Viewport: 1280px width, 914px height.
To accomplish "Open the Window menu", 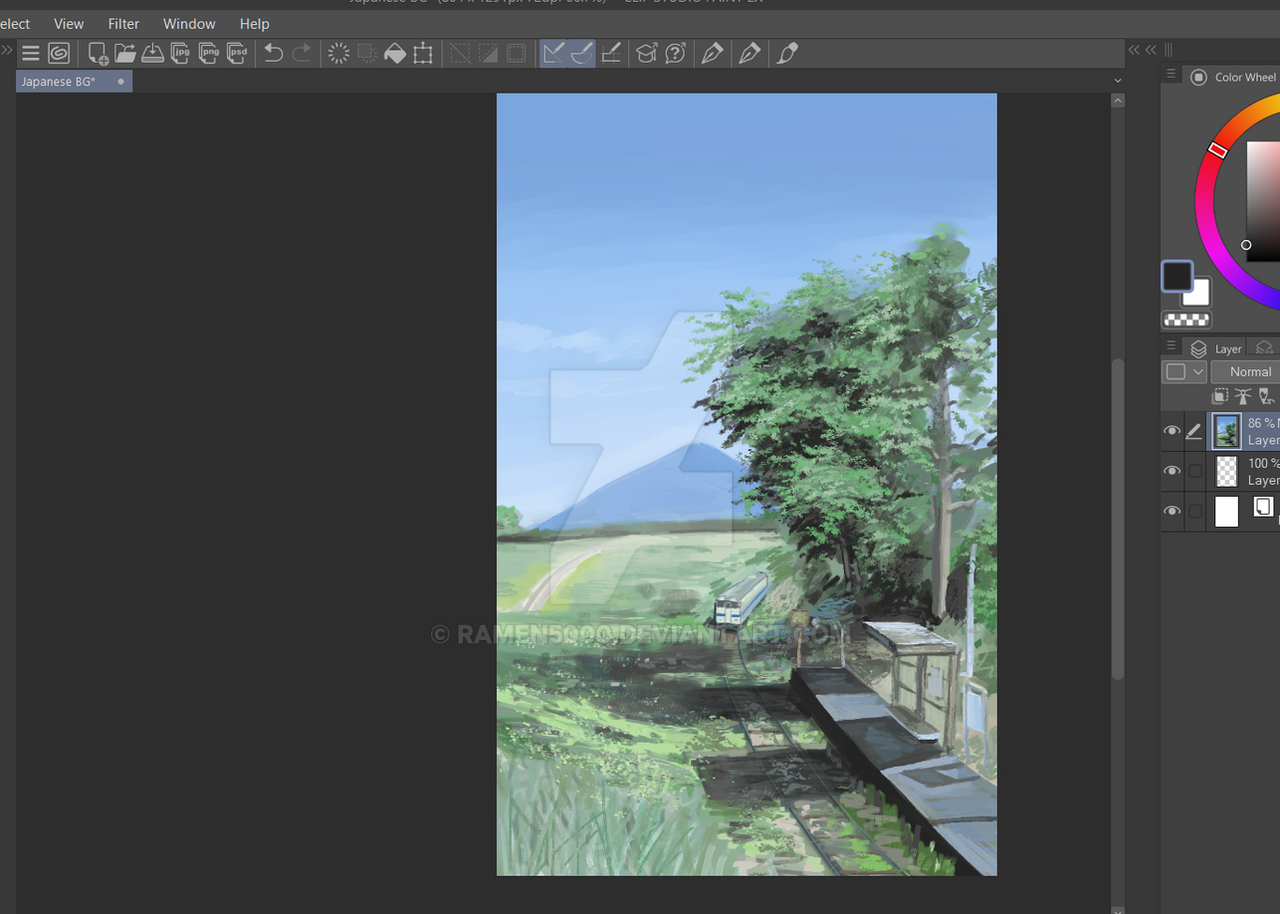I will (x=189, y=24).
